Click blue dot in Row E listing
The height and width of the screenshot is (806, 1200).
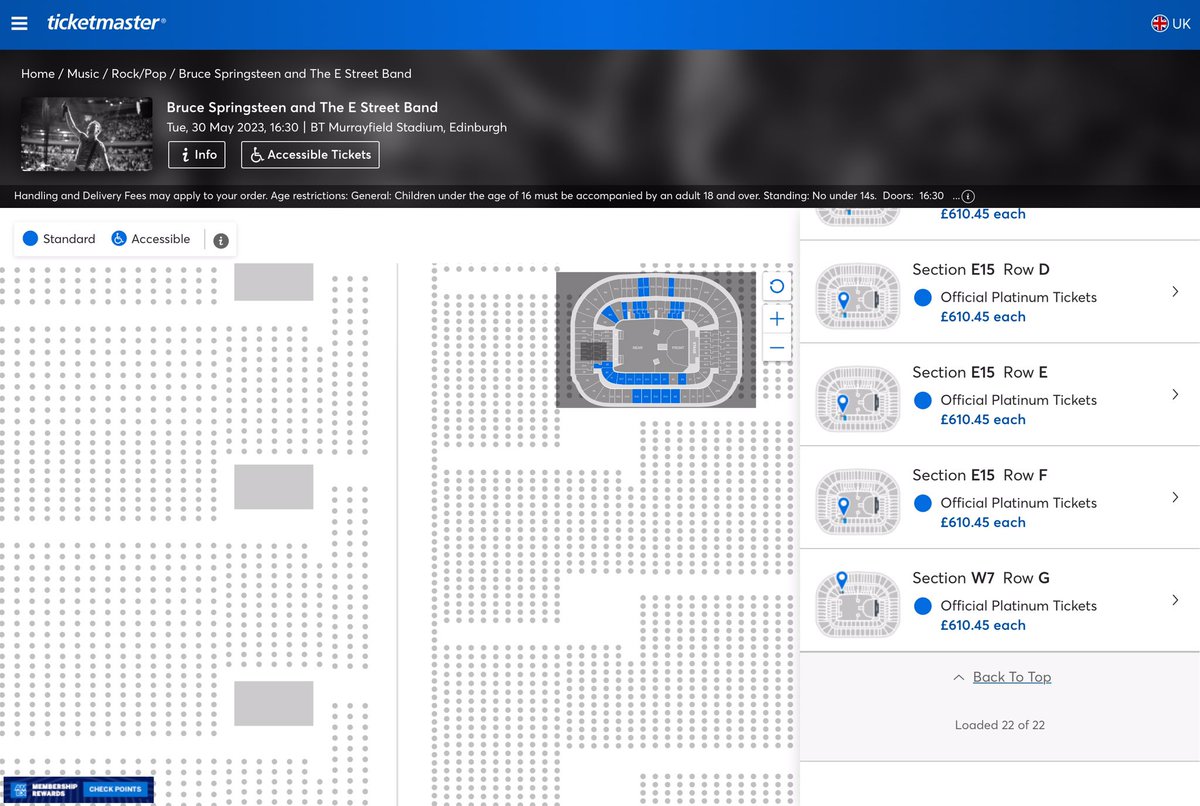[923, 400]
